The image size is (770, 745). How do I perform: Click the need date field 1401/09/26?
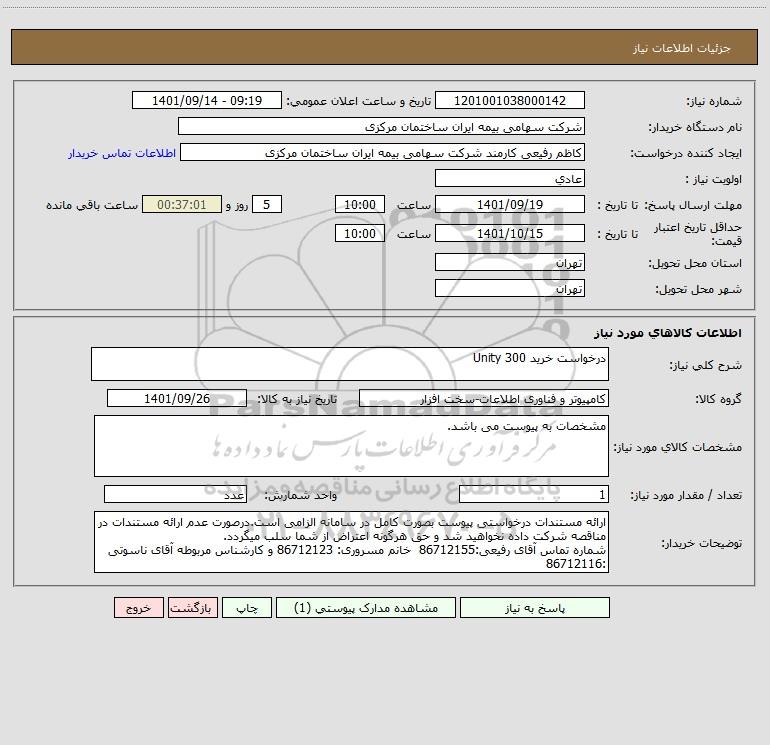click(x=177, y=399)
